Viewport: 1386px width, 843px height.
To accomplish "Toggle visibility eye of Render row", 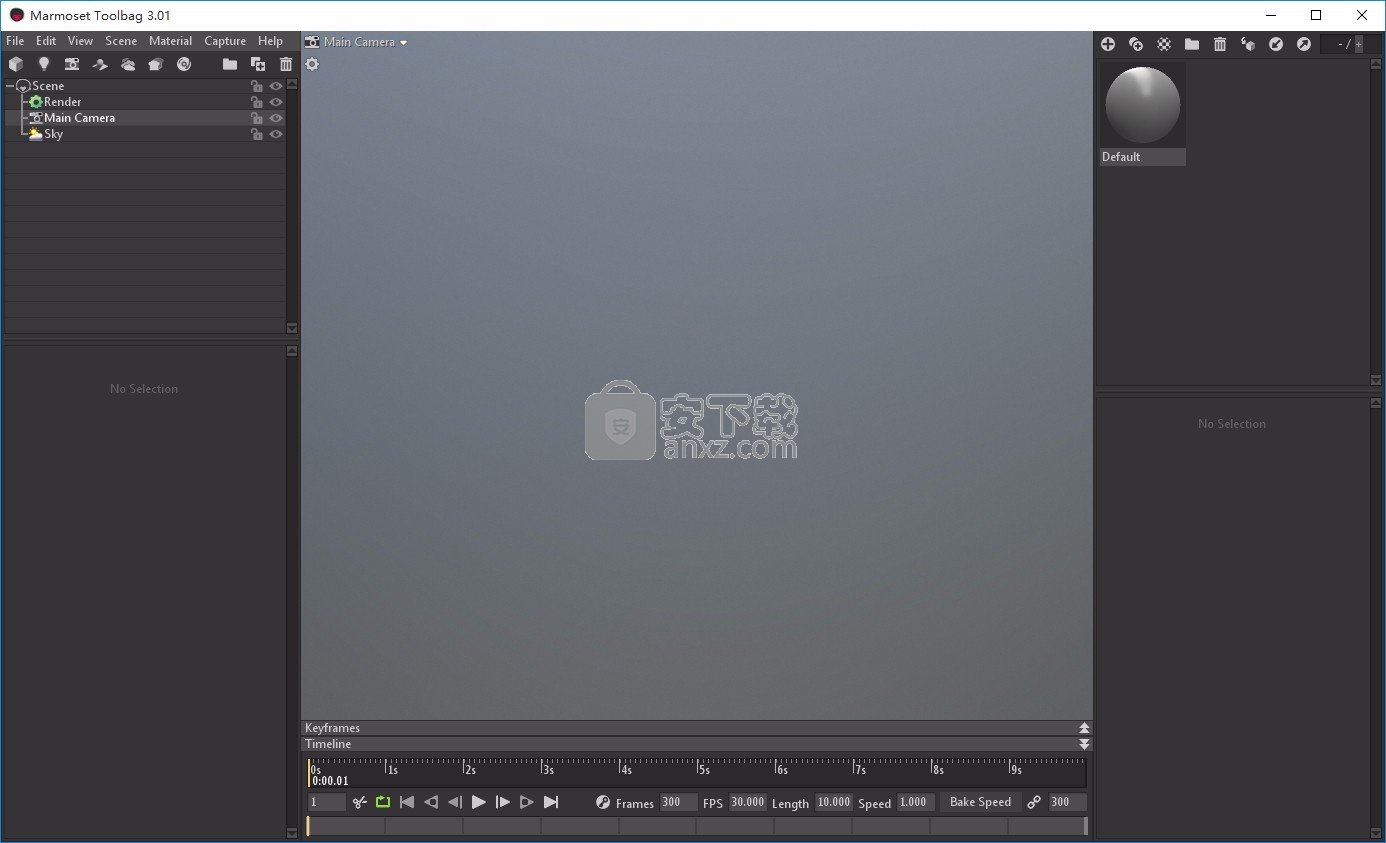I will [276, 102].
